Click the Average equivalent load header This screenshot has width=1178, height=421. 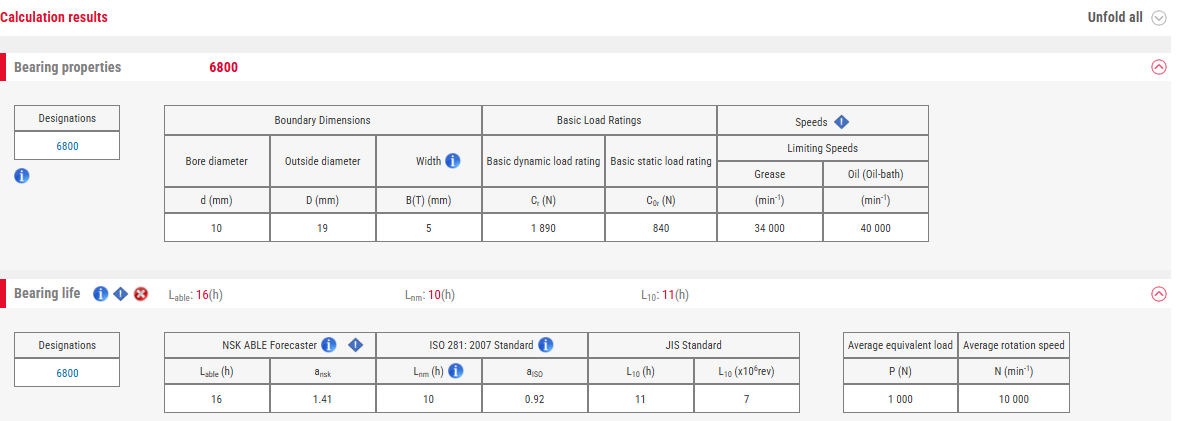click(900, 345)
